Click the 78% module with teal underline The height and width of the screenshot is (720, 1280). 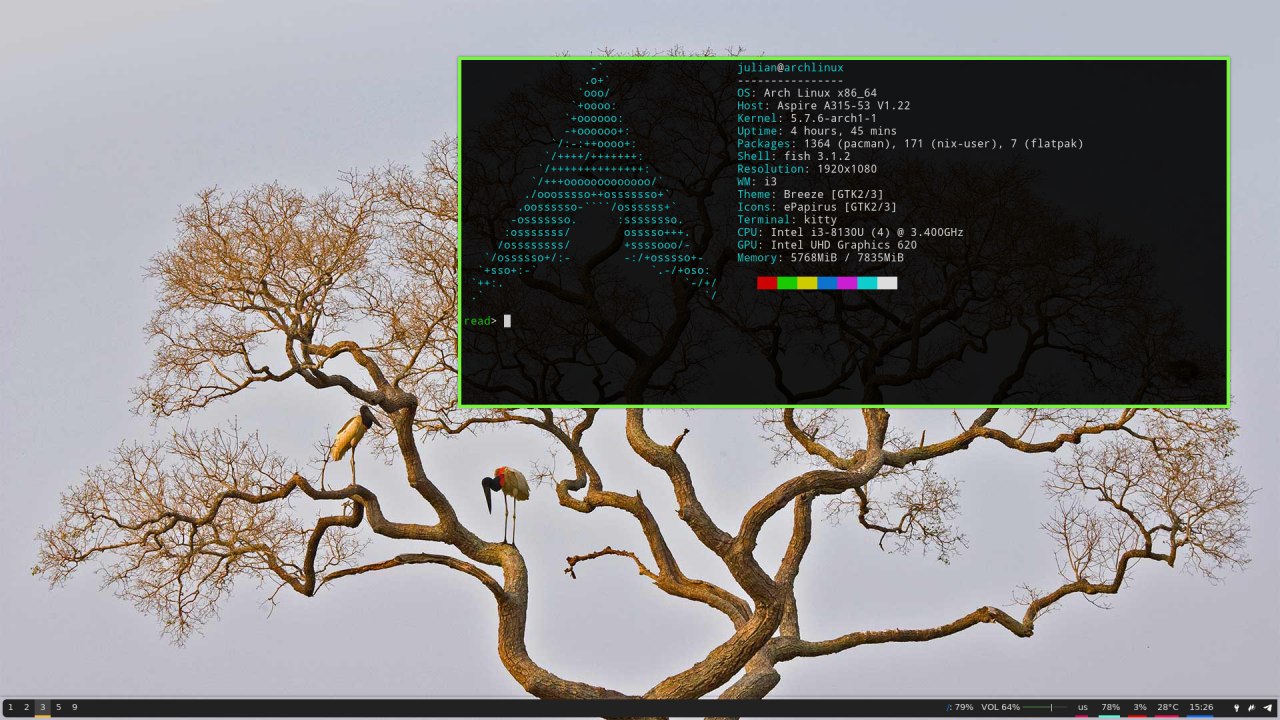pyautogui.click(x=1110, y=707)
